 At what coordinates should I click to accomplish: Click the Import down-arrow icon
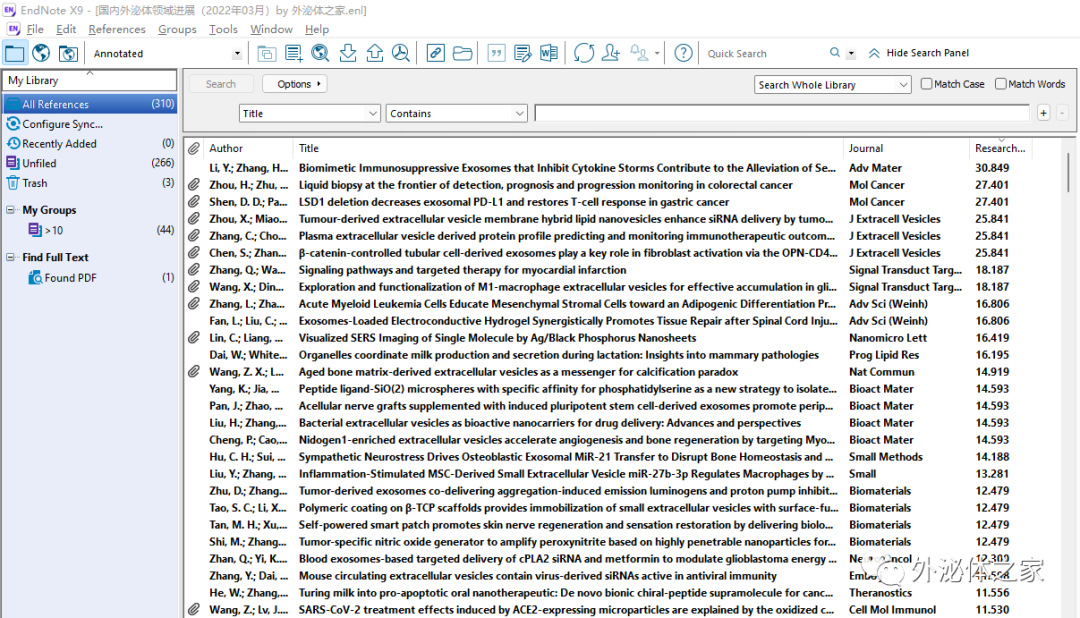(x=348, y=53)
